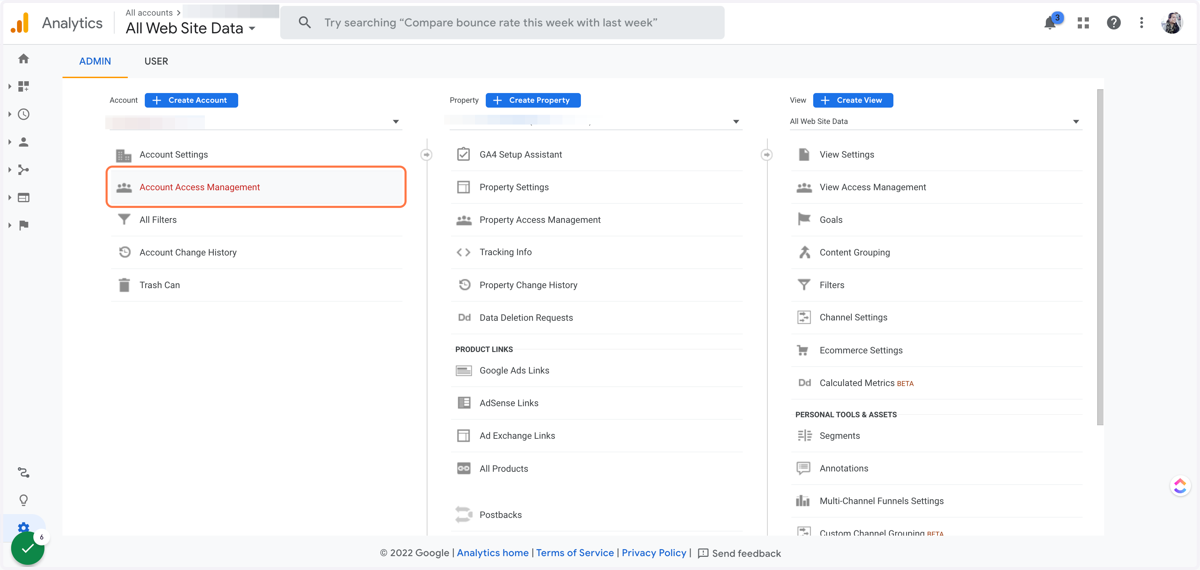Expand the Property selector dropdown
This screenshot has height=570, width=1200.
click(x=594, y=122)
